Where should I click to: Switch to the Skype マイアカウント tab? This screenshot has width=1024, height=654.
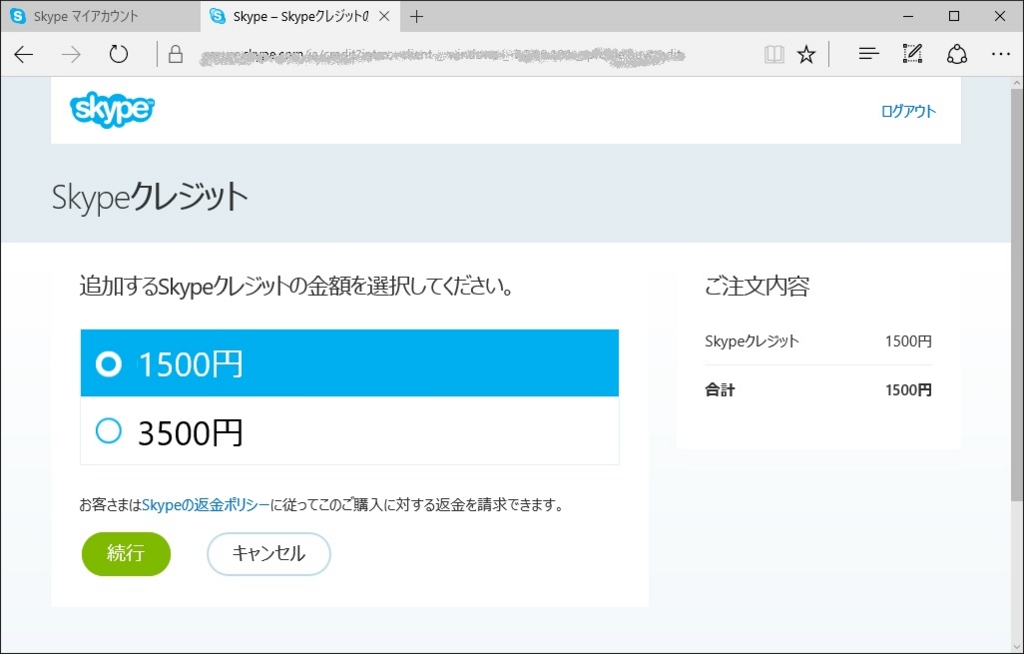tap(100, 16)
